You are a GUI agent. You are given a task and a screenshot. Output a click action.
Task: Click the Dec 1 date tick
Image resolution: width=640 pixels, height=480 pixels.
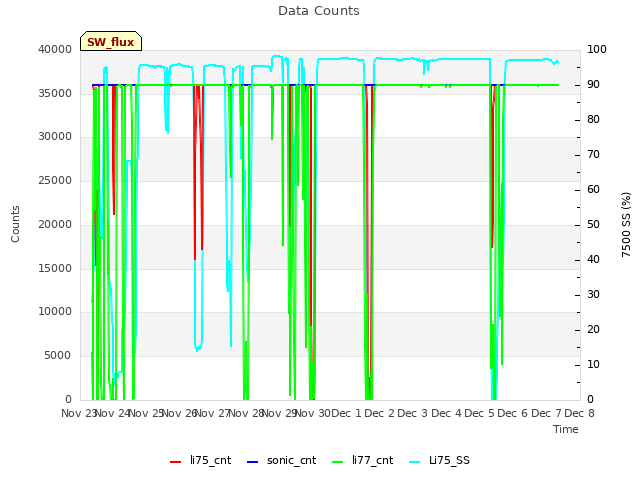click(346, 413)
